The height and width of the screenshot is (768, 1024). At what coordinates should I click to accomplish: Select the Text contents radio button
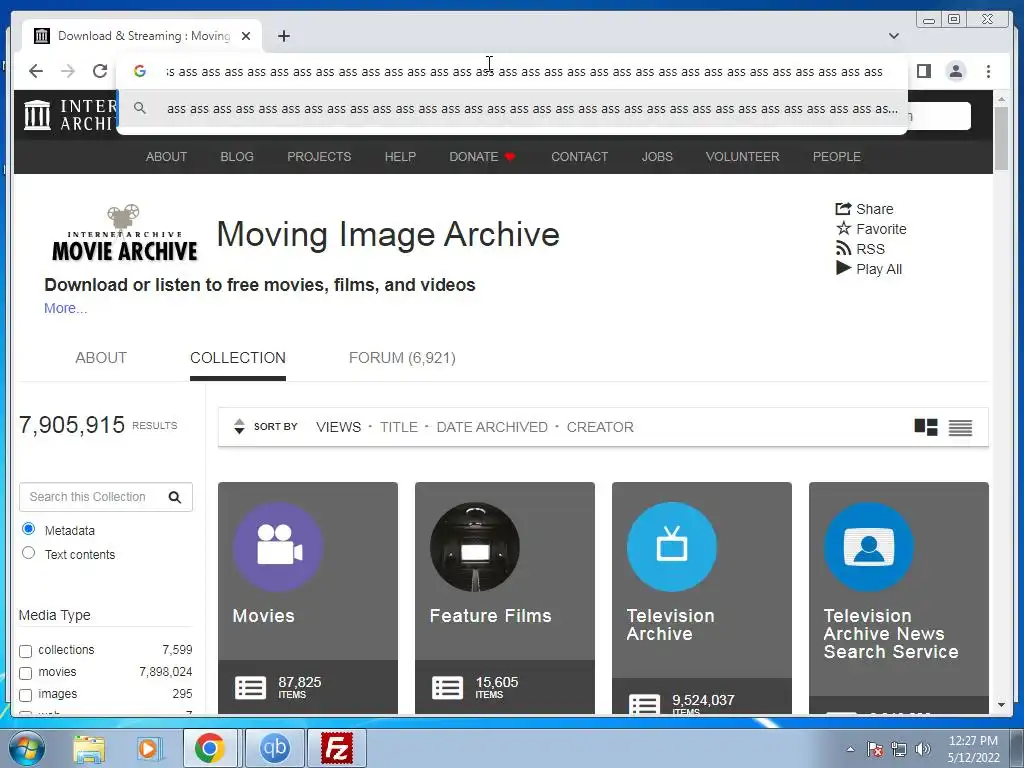[28, 552]
